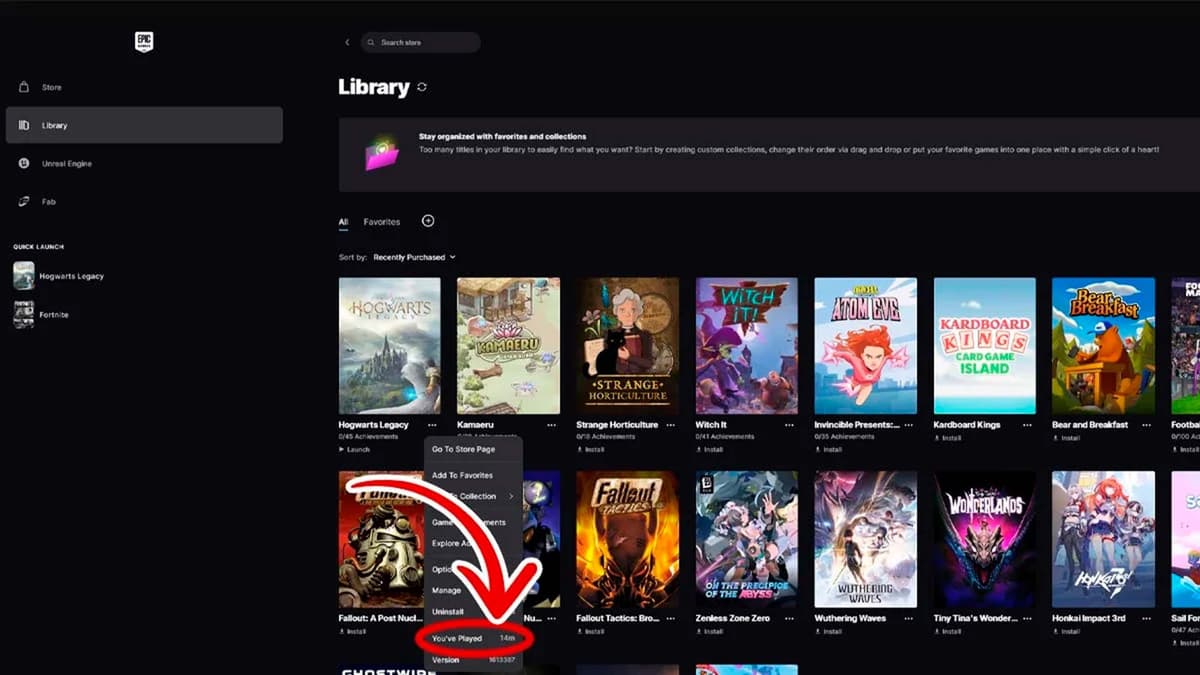This screenshot has height=675, width=1200.
Task: Launch Fortnite from Quick Launch
Action: 54,315
